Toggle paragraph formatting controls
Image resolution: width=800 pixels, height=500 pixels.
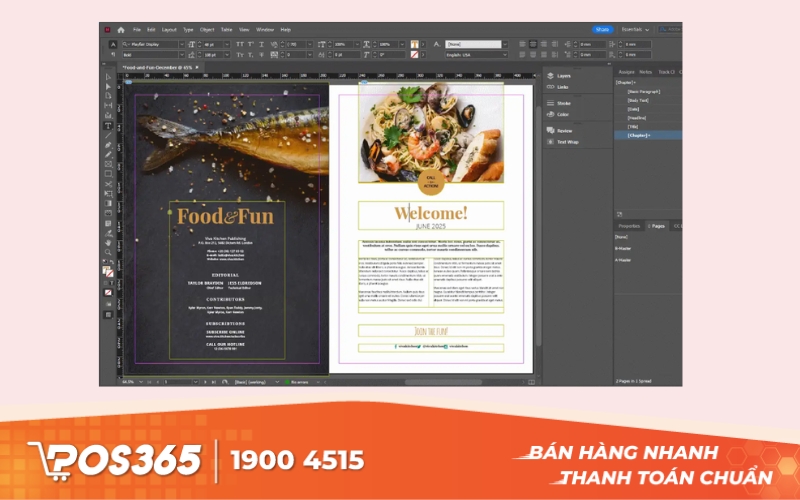[x=113, y=55]
